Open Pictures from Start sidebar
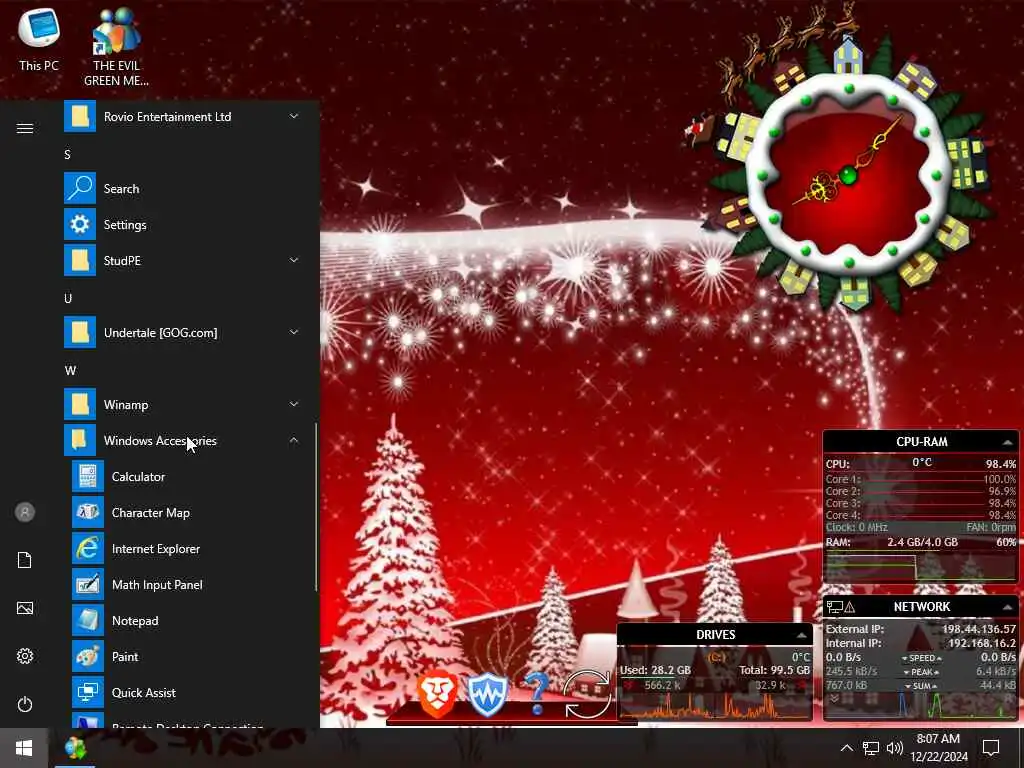The width and height of the screenshot is (1024, 768). 25,608
